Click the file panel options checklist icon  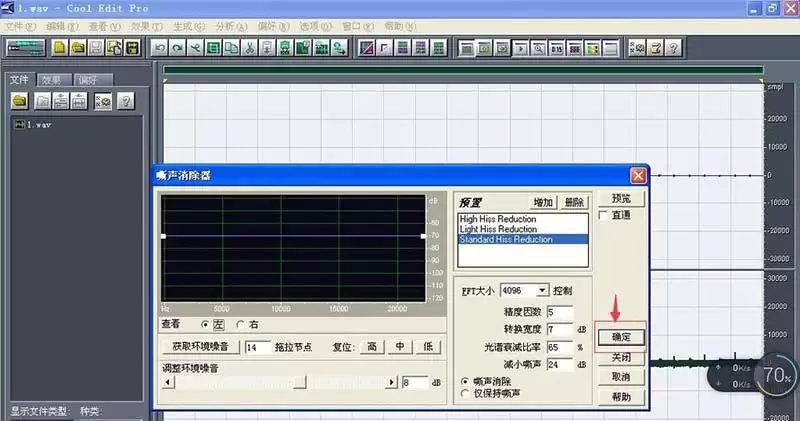[103, 101]
